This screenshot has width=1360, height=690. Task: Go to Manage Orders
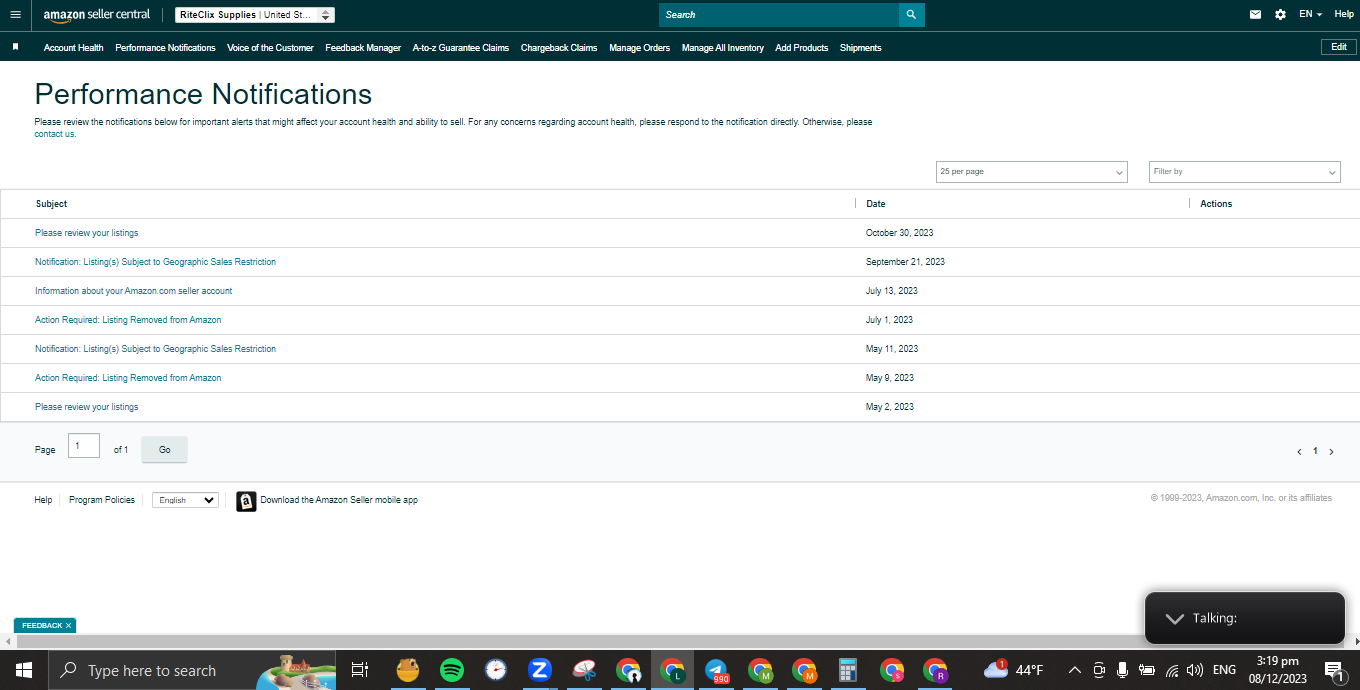(x=640, y=48)
